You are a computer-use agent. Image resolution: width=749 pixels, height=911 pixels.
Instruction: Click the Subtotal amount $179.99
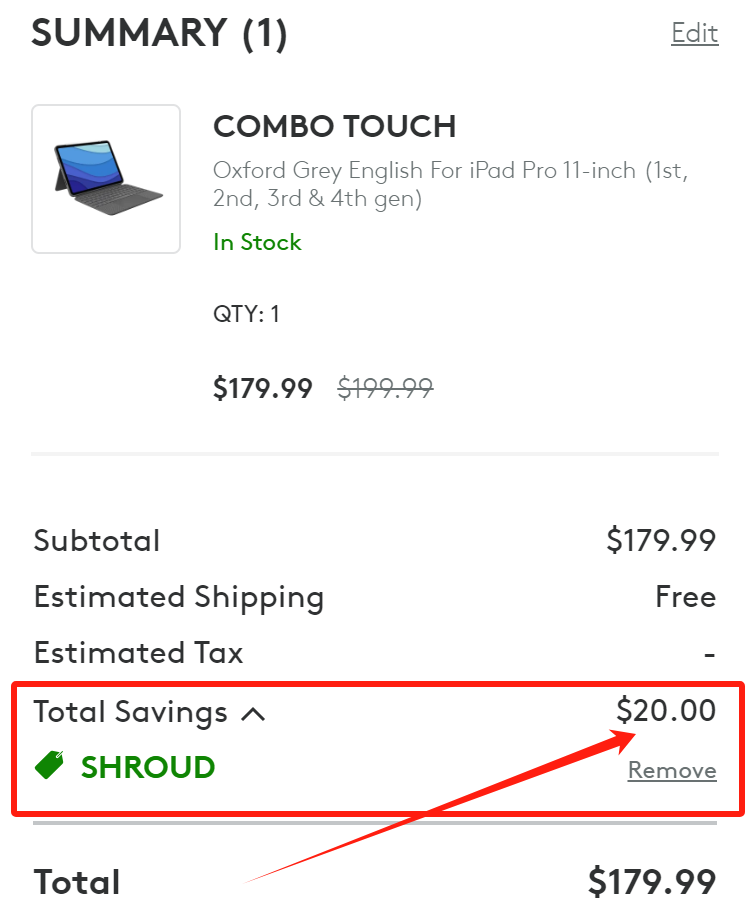point(661,540)
